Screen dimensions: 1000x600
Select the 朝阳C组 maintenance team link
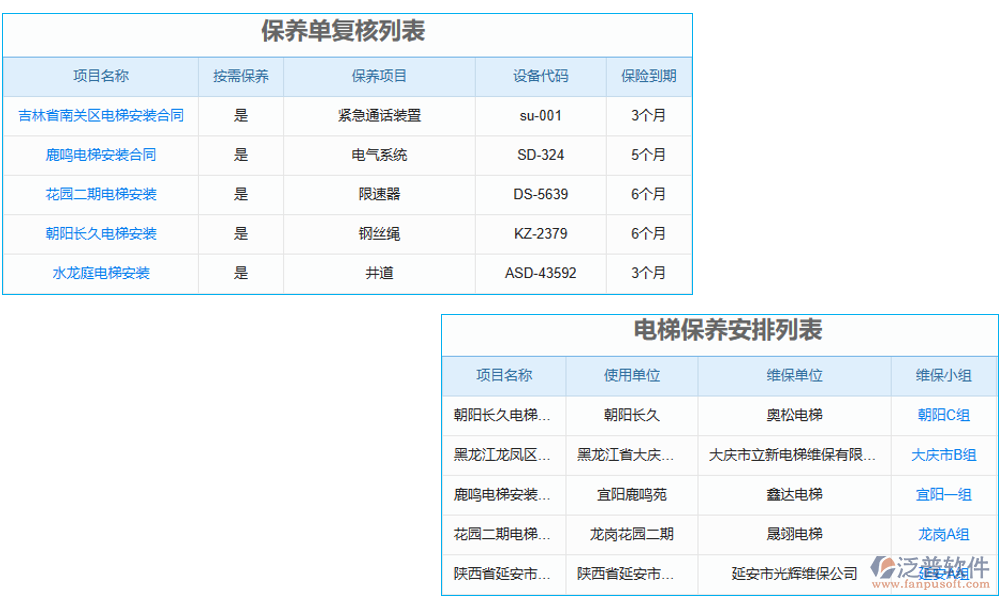(x=942, y=415)
